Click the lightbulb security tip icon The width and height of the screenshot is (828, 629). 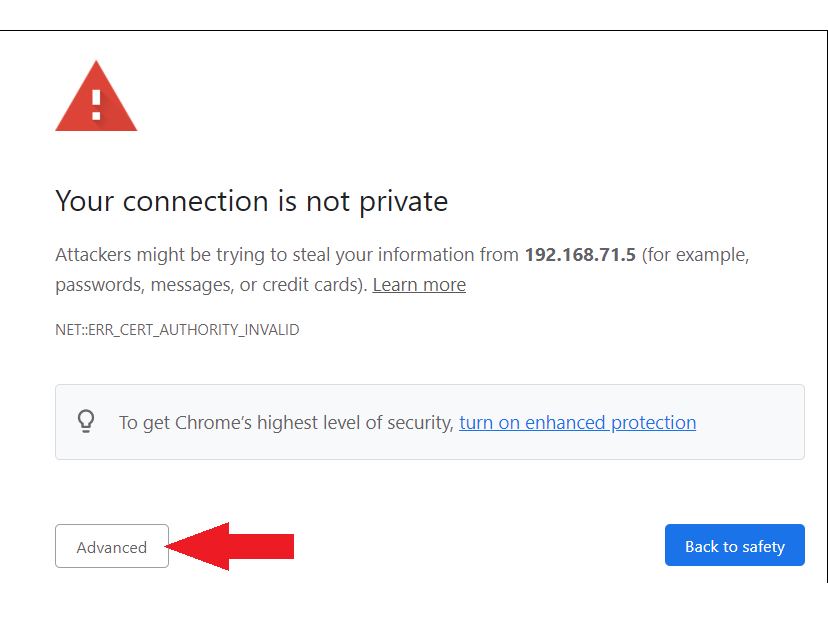86,421
